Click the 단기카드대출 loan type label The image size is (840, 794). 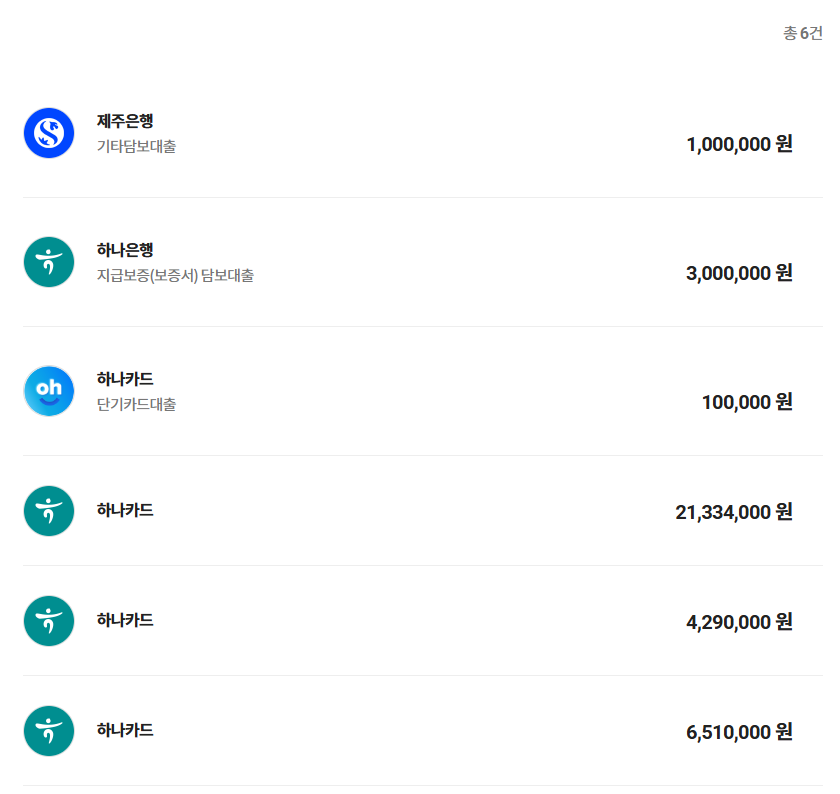click(136, 405)
